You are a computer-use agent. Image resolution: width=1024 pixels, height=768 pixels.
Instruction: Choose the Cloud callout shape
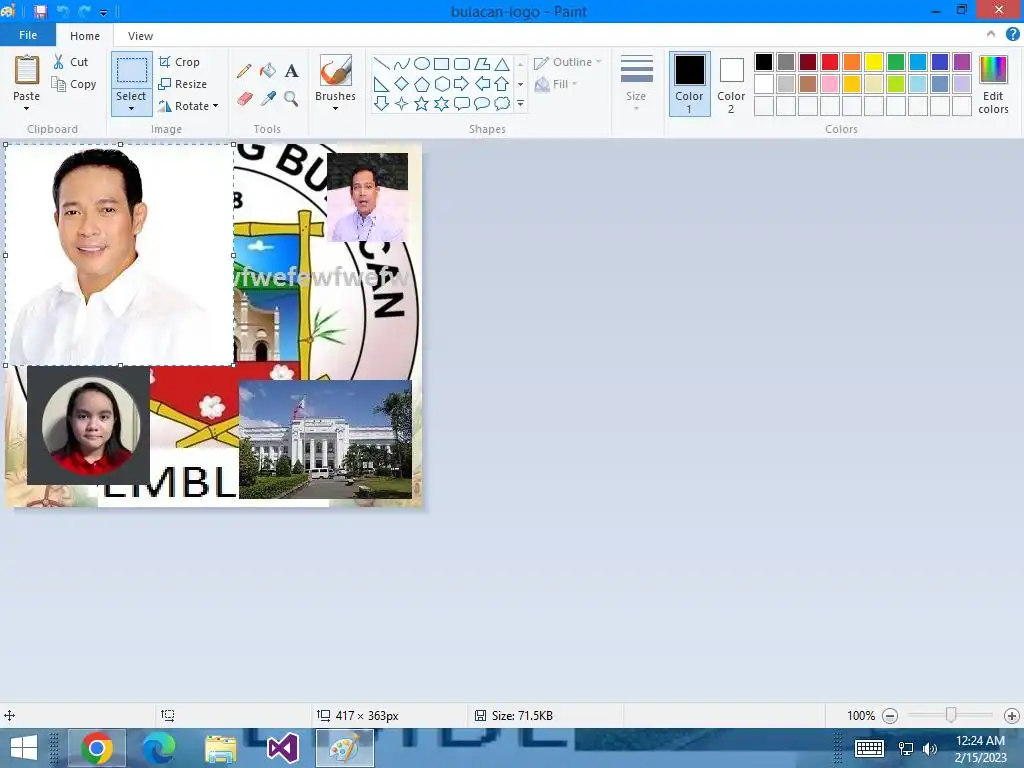pos(502,103)
